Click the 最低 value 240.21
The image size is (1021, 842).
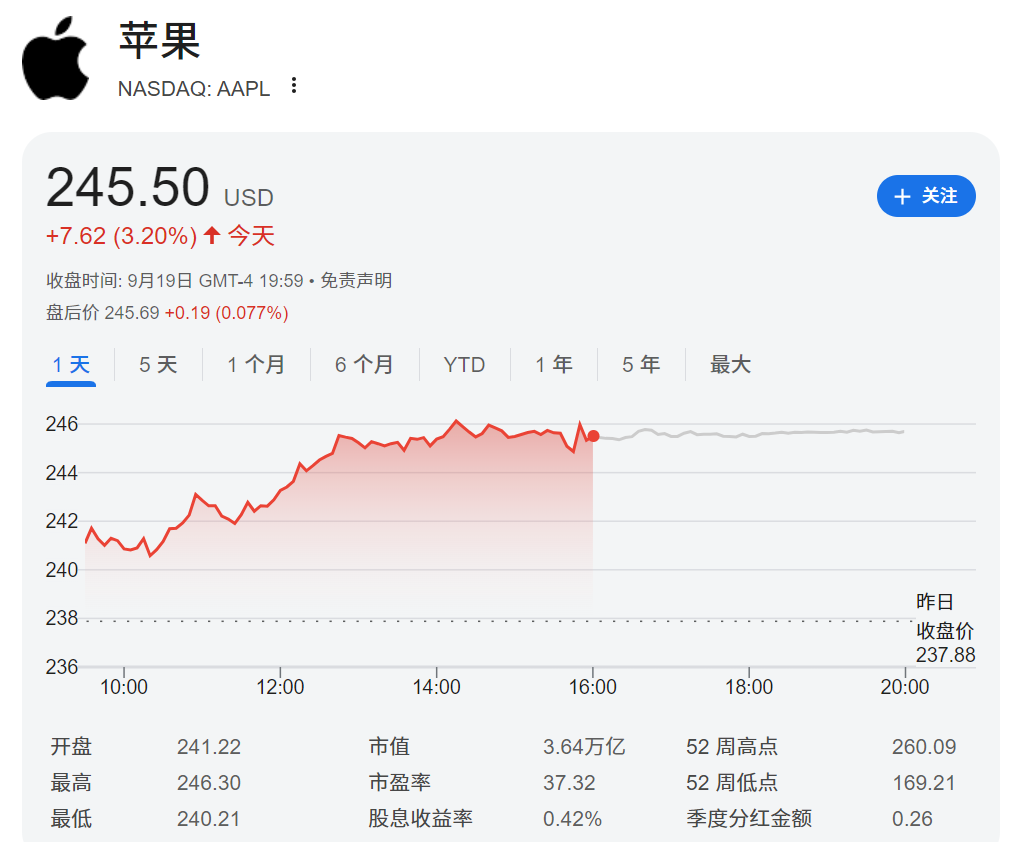click(x=209, y=818)
